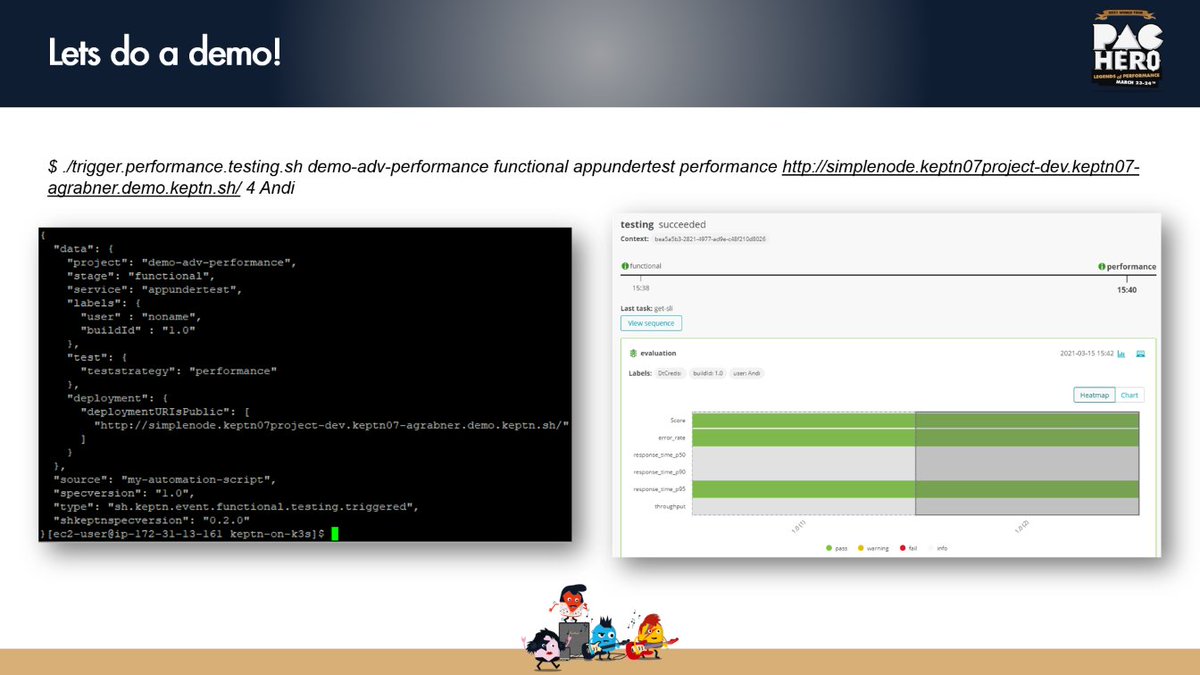1200x675 pixels.
Task: Click the Score heatmap cell for 1.0 (1)
Action: coord(804,420)
